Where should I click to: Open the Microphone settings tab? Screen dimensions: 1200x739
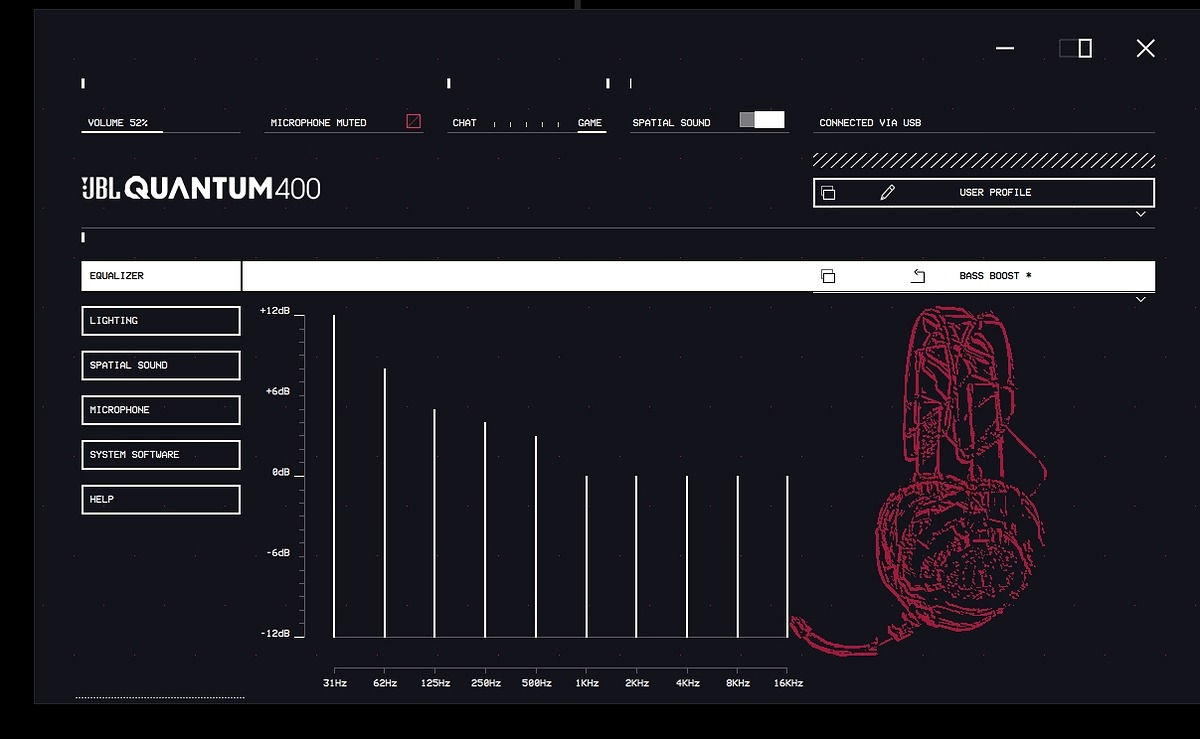tap(161, 410)
